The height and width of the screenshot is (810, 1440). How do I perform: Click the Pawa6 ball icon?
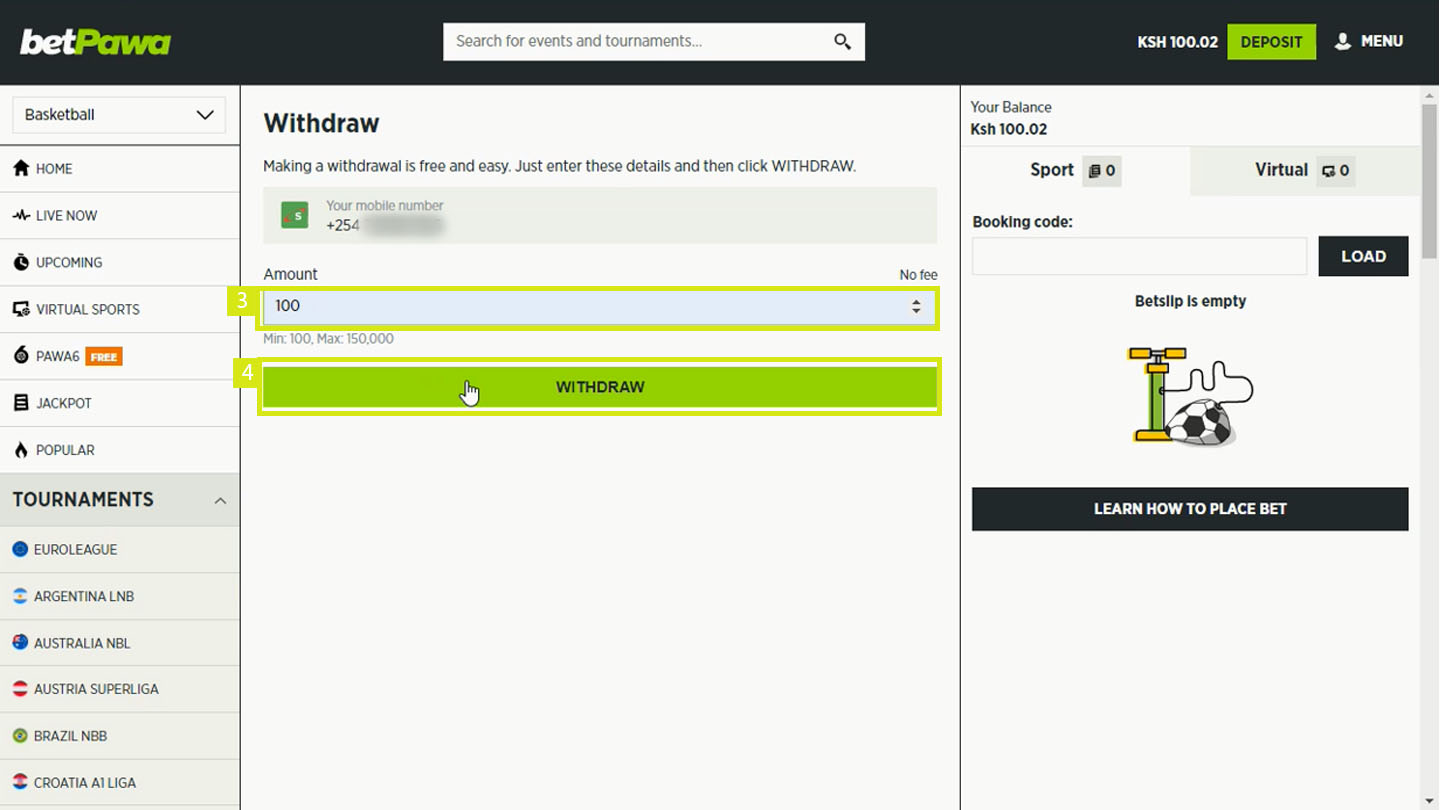(21, 356)
